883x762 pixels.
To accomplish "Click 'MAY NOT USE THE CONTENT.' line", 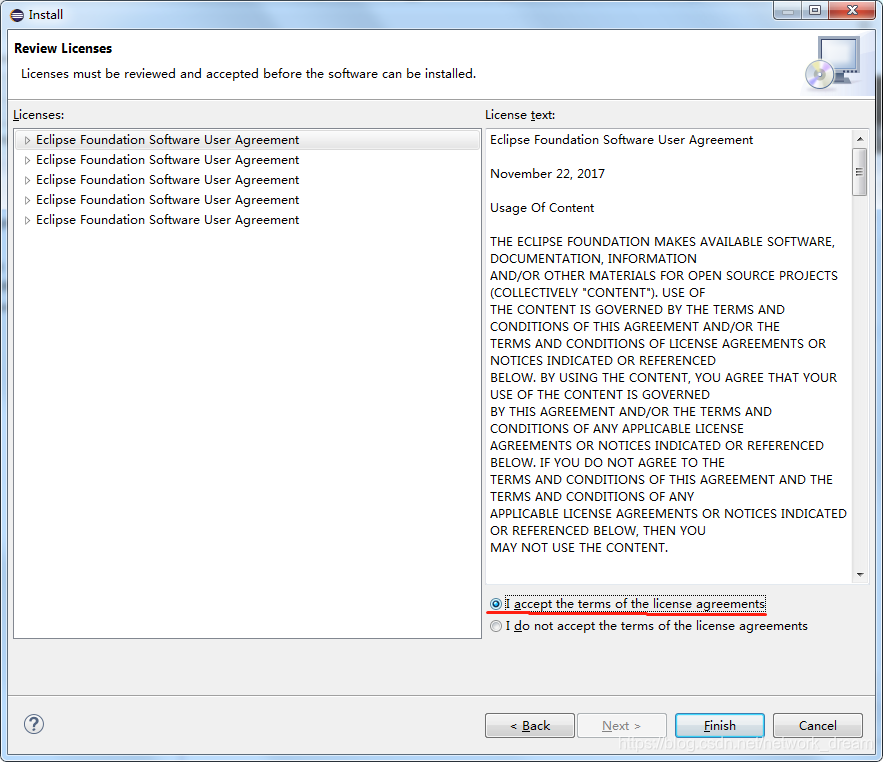I will pyautogui.click(x=579, y=548).
